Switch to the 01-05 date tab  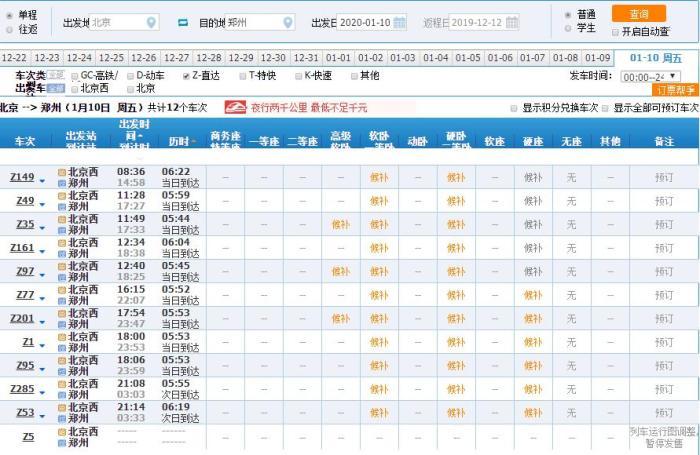(x=468, y=58)
